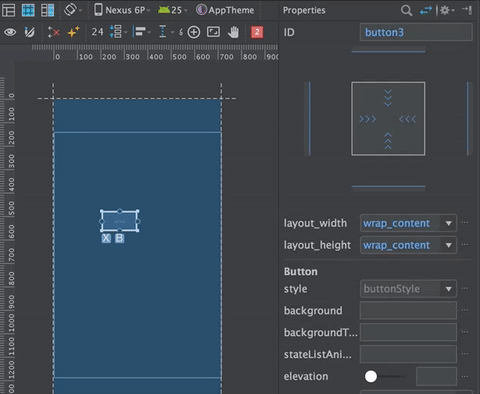This screenshot has width=480, height=394.
Task: Click the zoom in plus icon
Action: [x=194, y=32]
